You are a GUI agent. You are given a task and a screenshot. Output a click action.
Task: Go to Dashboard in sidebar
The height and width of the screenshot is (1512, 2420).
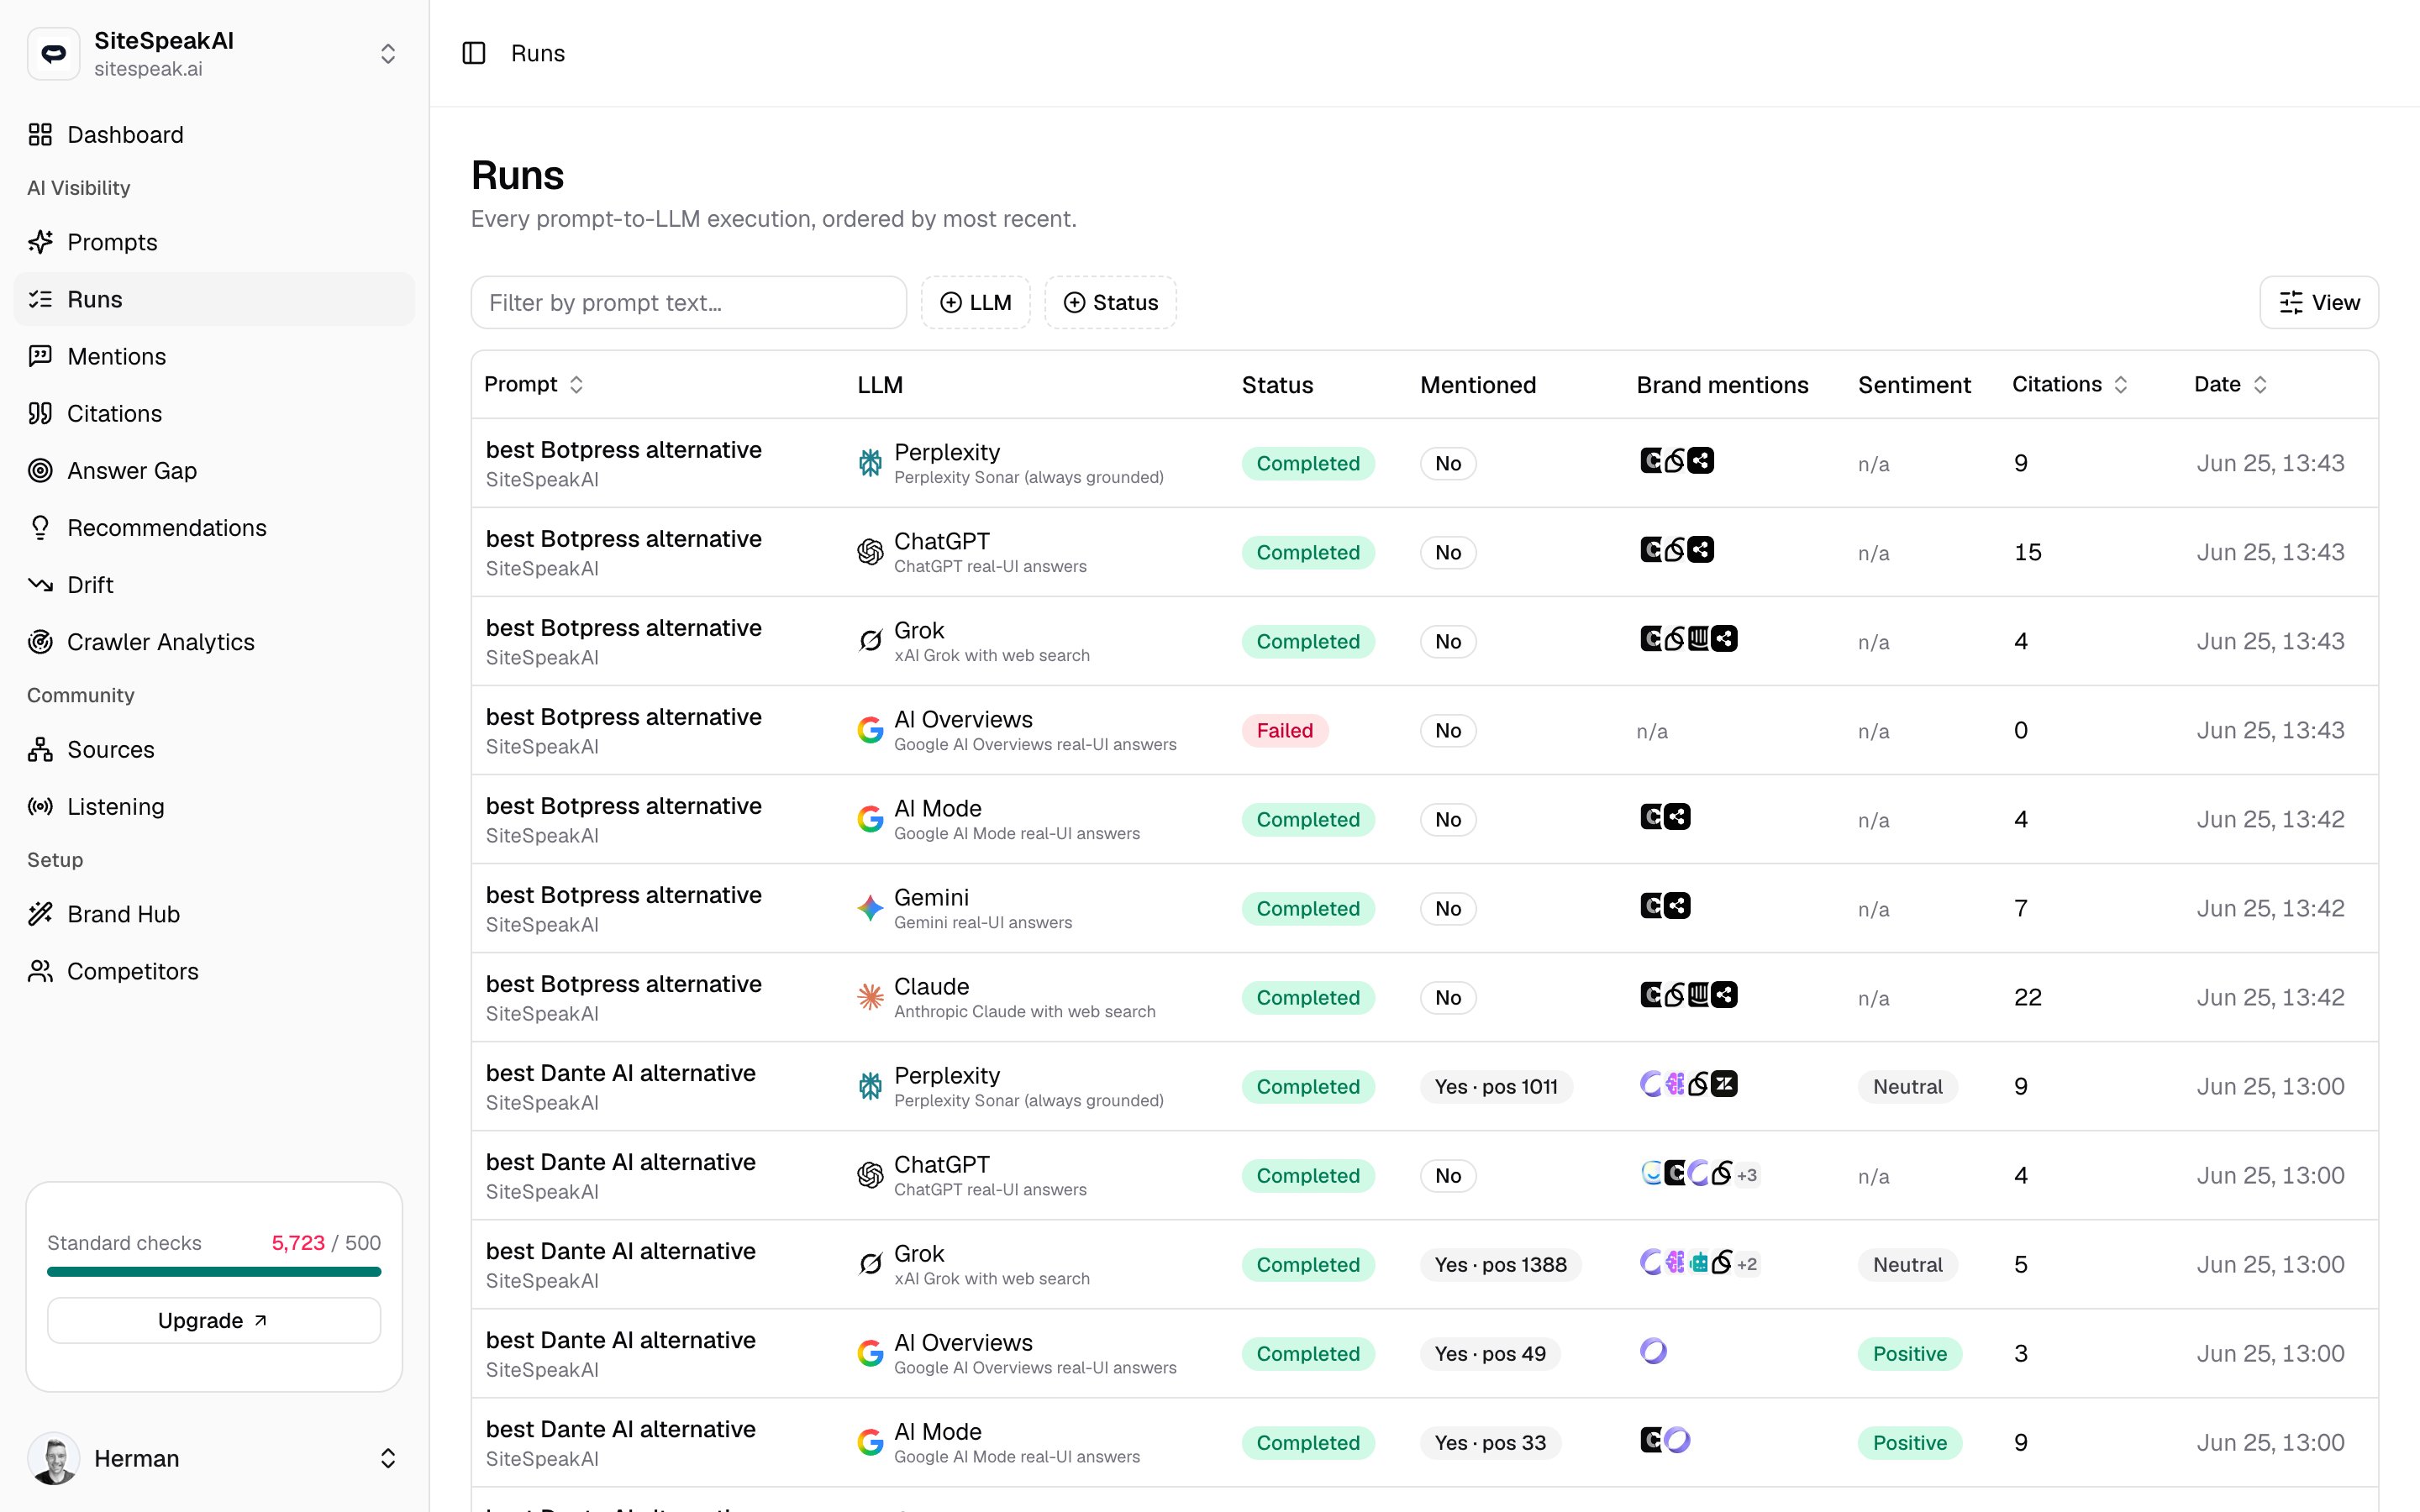tap(214, 134)
